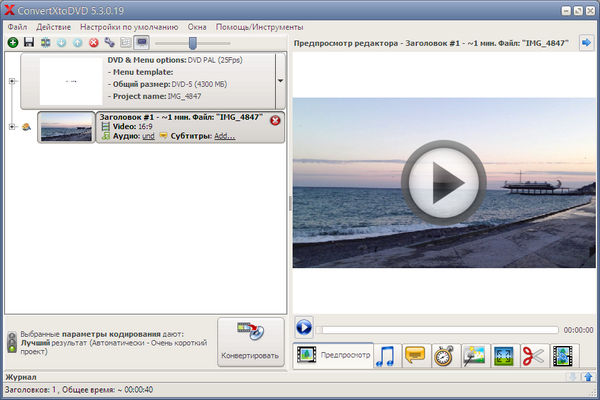Click the zoom slider in the toolbar
Image resolution: width=600 pixels, height=400 pixels.
(x=193, y=43)
